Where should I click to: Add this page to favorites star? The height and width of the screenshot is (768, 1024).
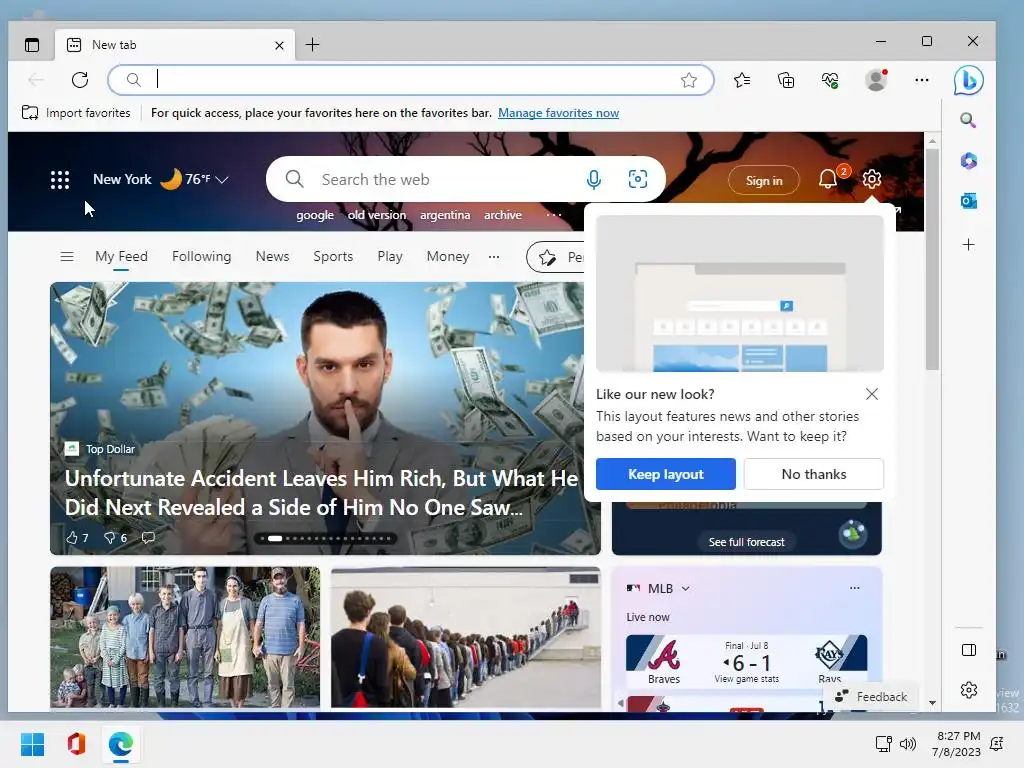pyautogui.click(x=688, y=80)
